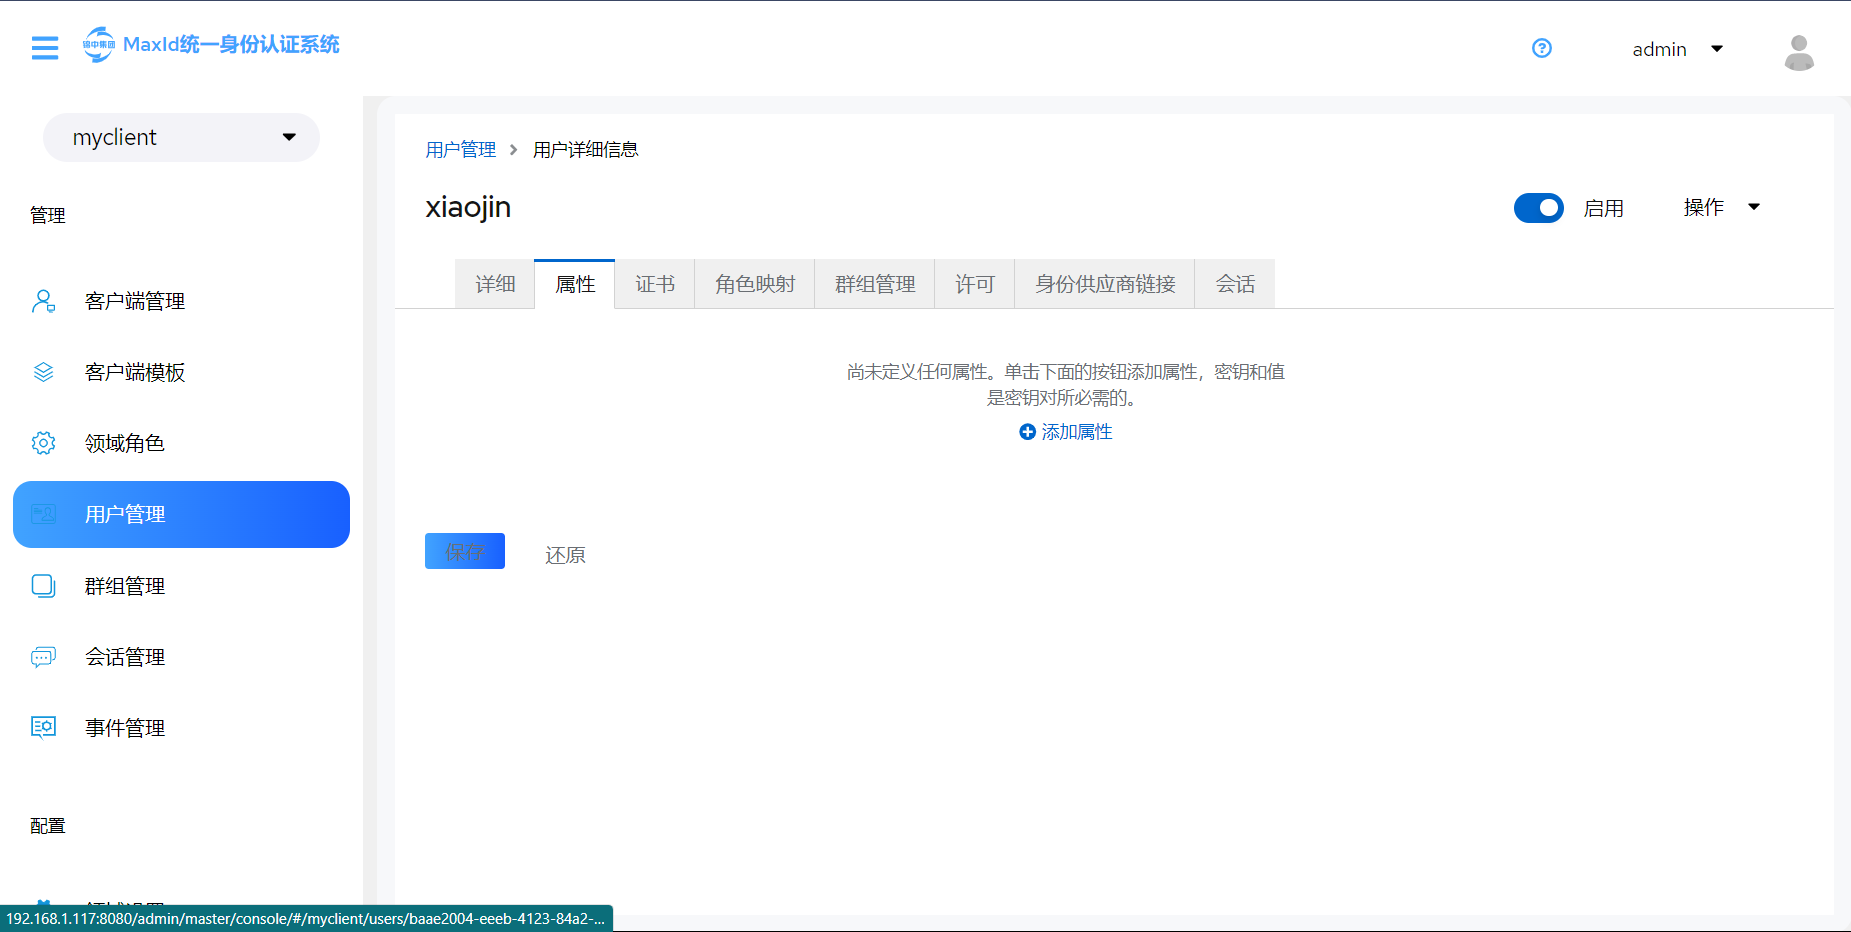Open the help question mark icon
This screenshot has width=1851, height=932.
(x=1542, y=48)
